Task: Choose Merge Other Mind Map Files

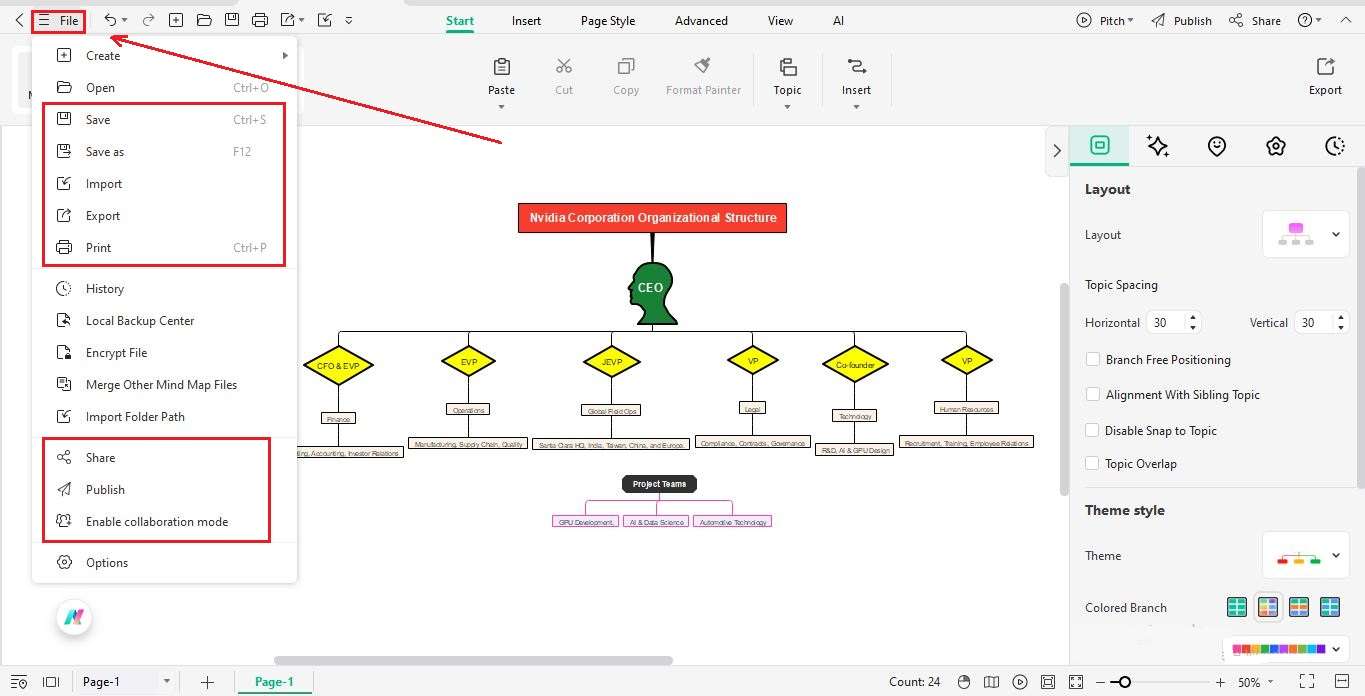Action: pyautogui.click(x=164, y=385)
